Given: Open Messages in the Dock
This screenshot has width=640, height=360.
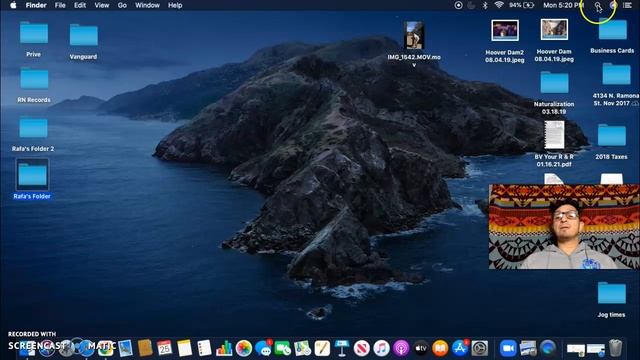Looking at the screenshot, I should pos(263,348).
